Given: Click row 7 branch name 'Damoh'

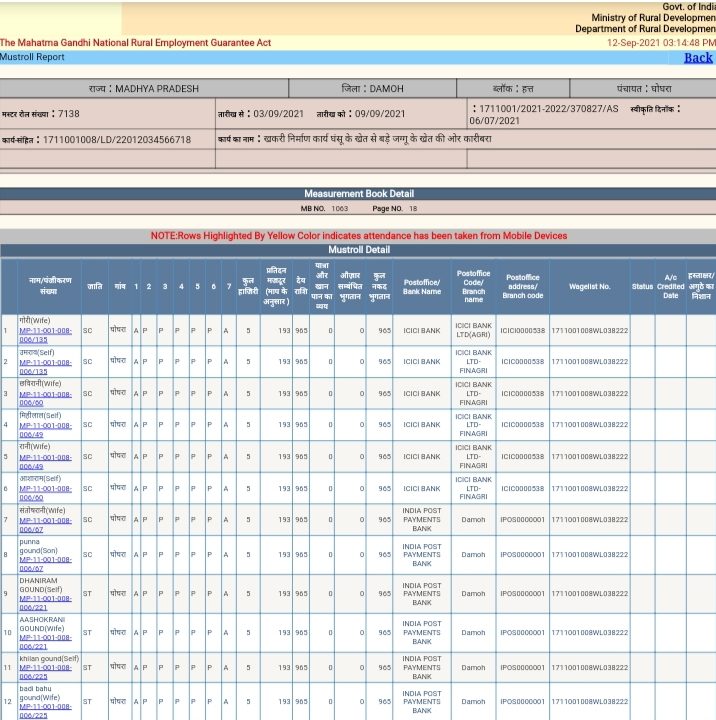Looking at the screenshot, I should click(473, 519).
